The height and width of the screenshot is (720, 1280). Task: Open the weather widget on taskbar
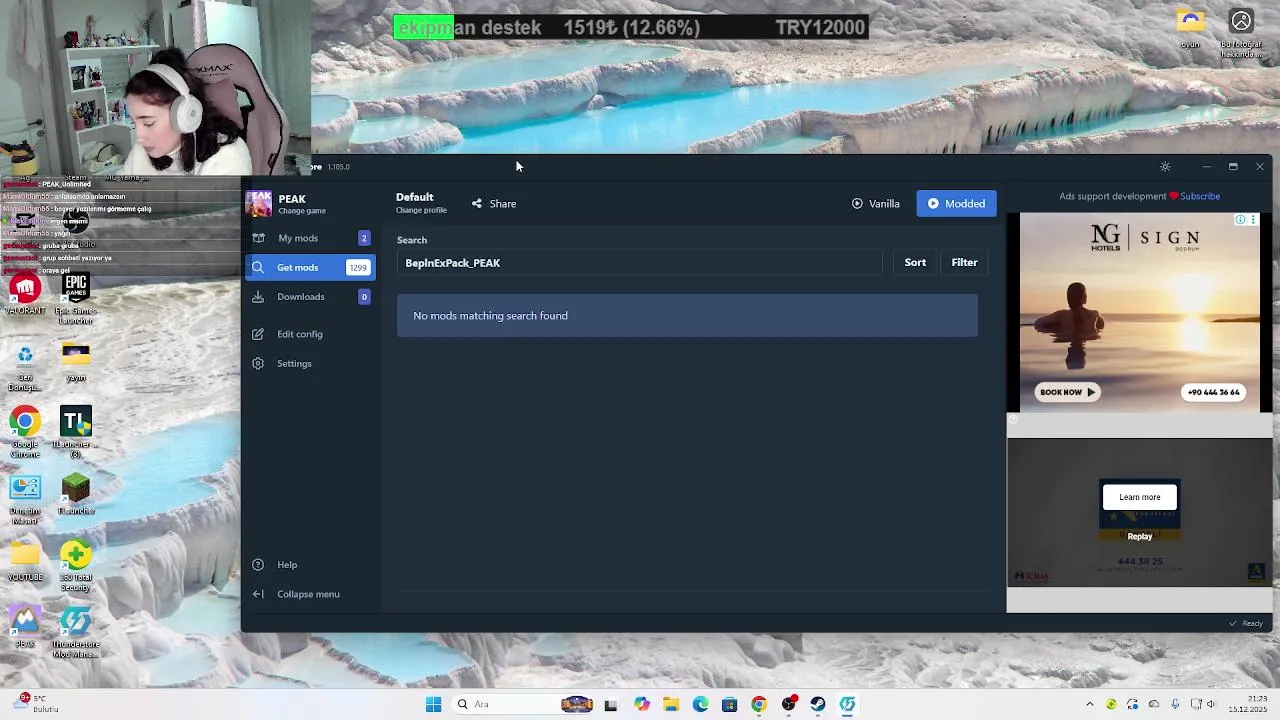pos(35,704)
